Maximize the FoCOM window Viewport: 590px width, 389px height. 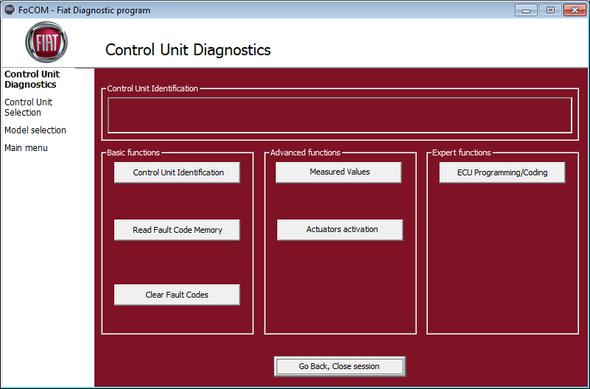[x=550, y=10]
